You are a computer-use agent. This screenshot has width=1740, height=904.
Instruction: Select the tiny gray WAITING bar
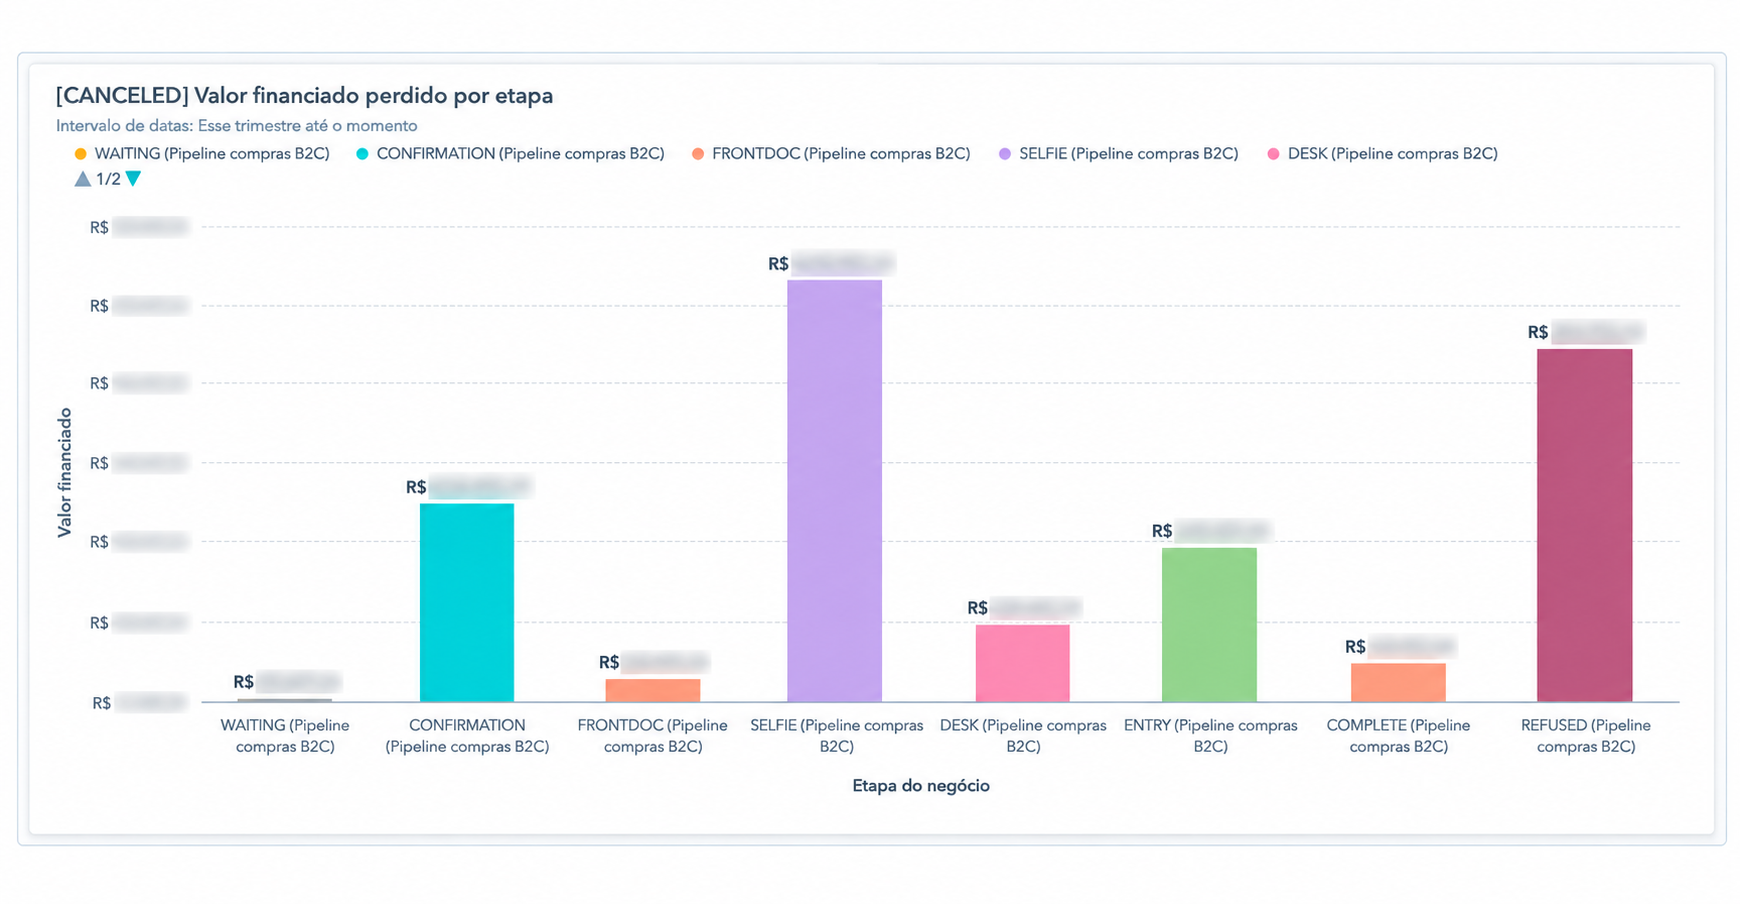[285, 700]
